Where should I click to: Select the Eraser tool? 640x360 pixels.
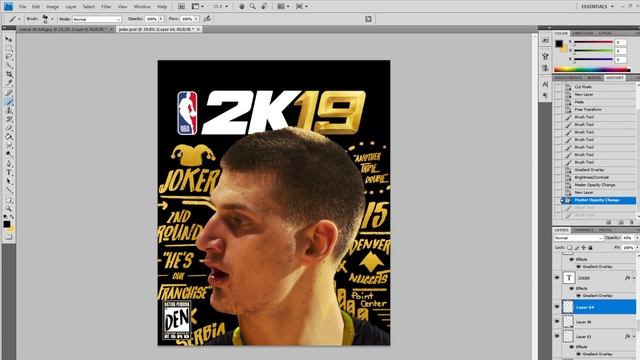tap(9, 128)
